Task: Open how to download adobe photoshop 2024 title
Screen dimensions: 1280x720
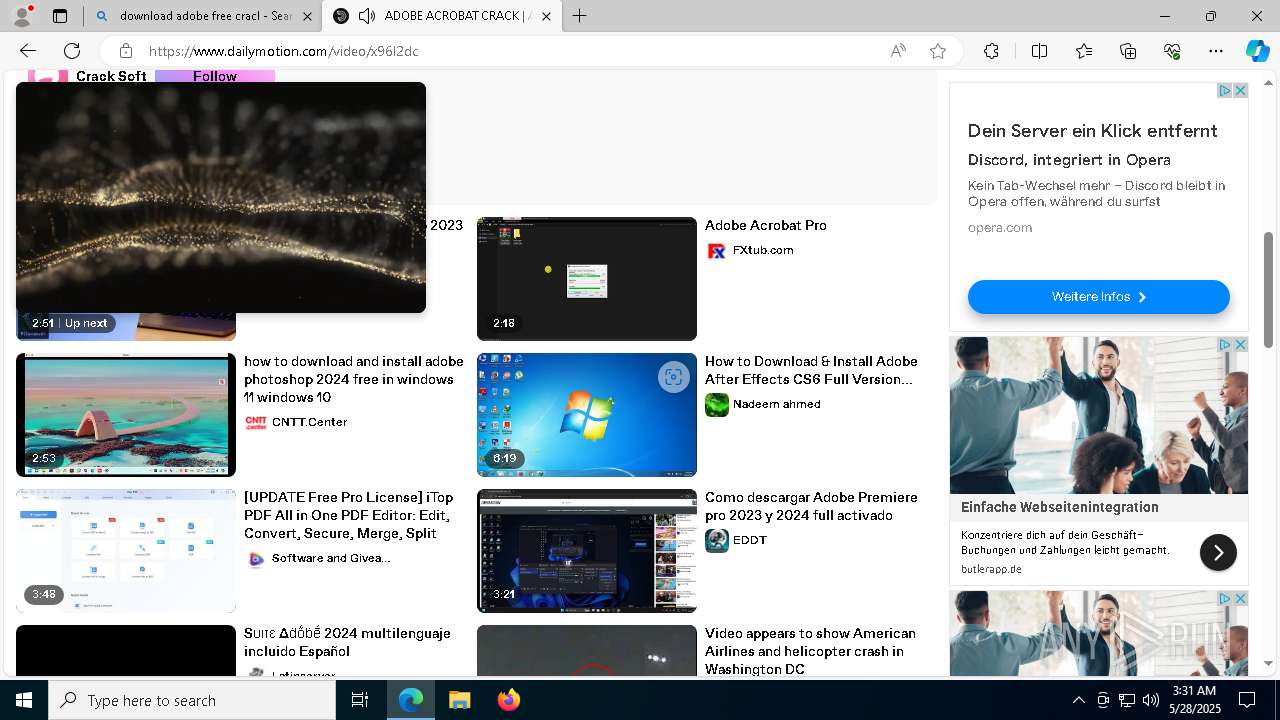Action: 354,379
